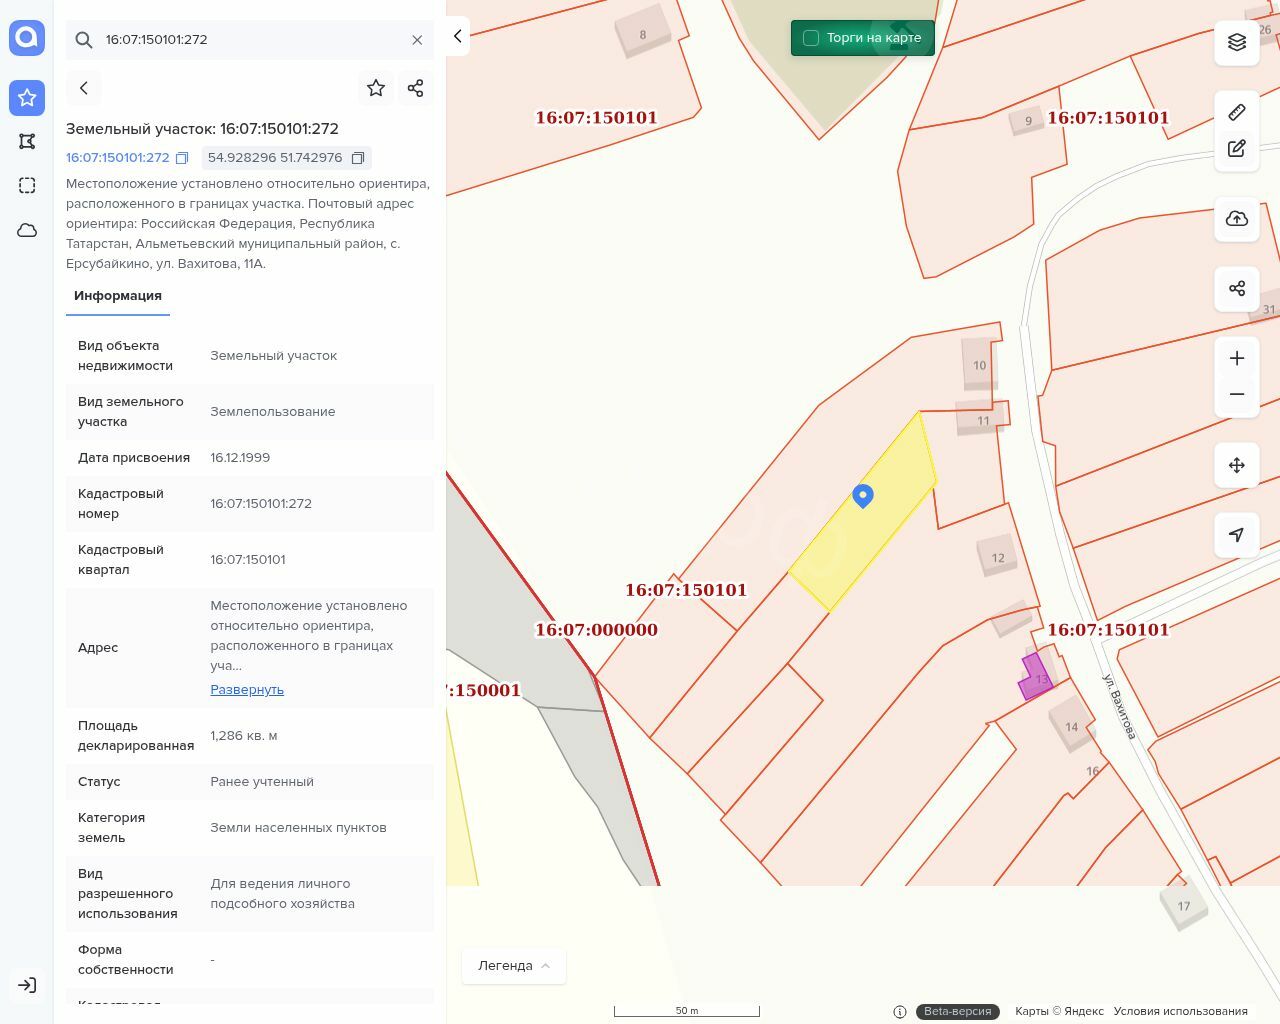Zoom out the map with minus button
The height and width of the screenshot is (1024, 1280).
[1237, 394]
